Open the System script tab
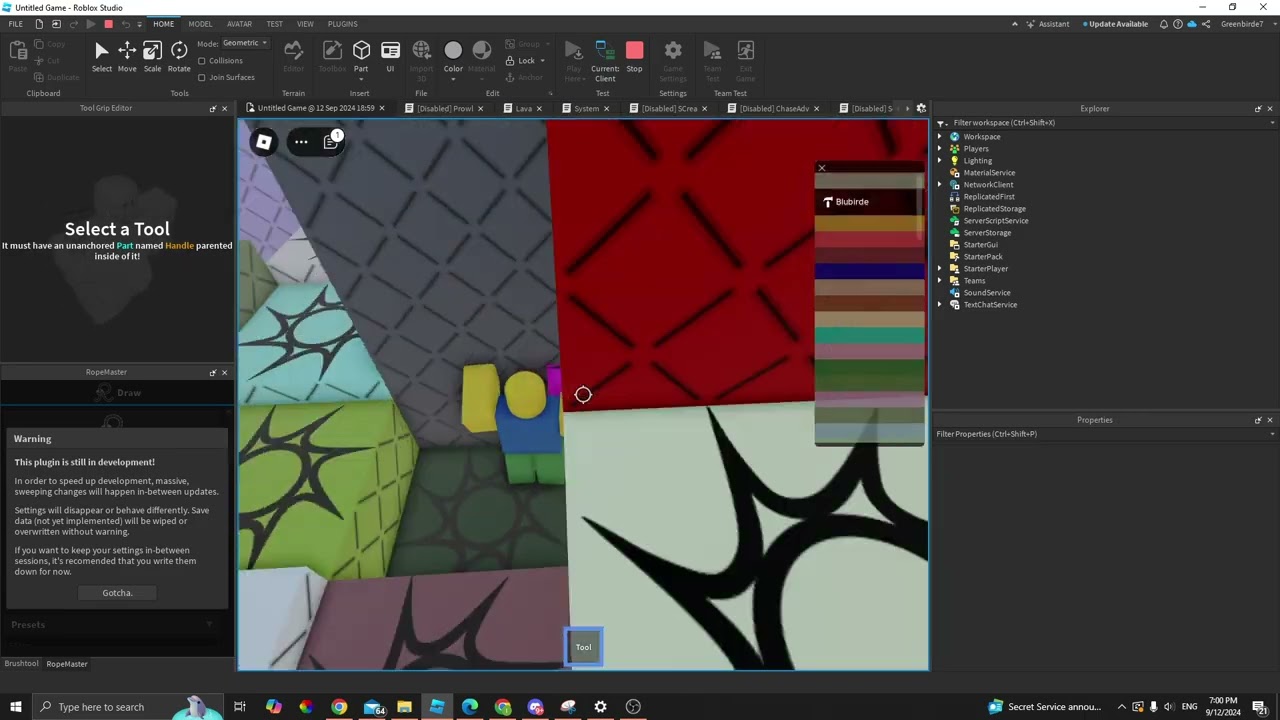This screenshot has width=1280, height=720. [x=586, y=108]
